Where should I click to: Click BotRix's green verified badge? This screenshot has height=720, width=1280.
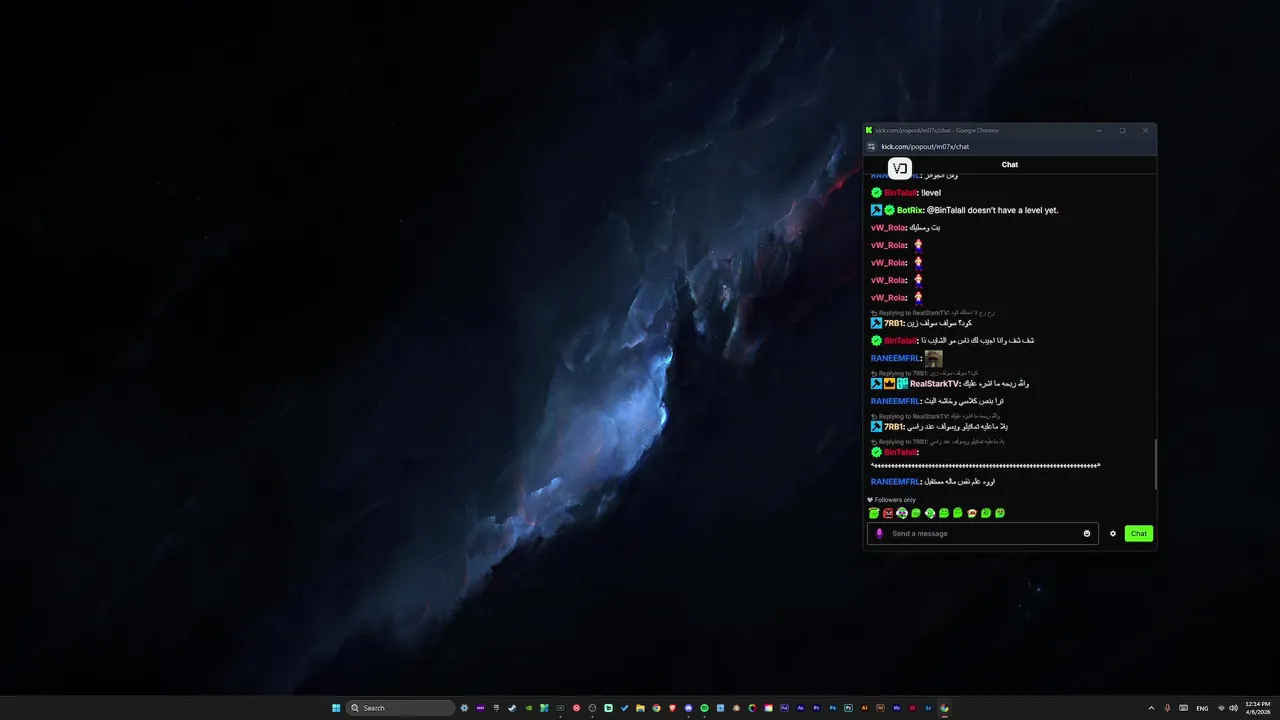point(889,210)
